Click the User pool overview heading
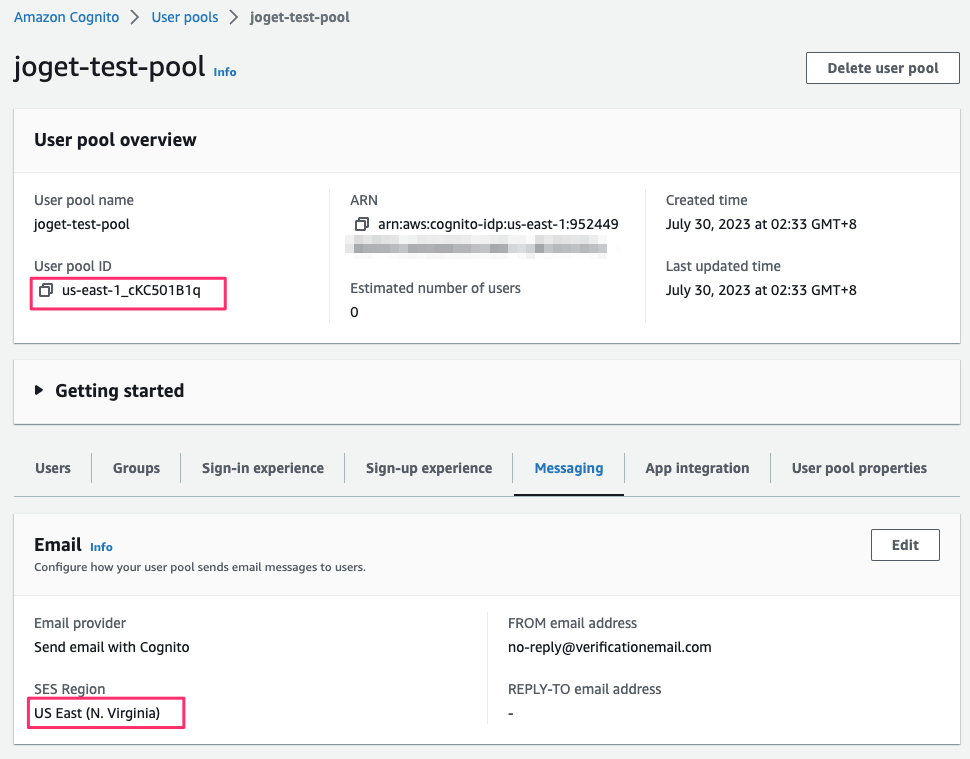The image size is (970, 759). tap(115, 140)
